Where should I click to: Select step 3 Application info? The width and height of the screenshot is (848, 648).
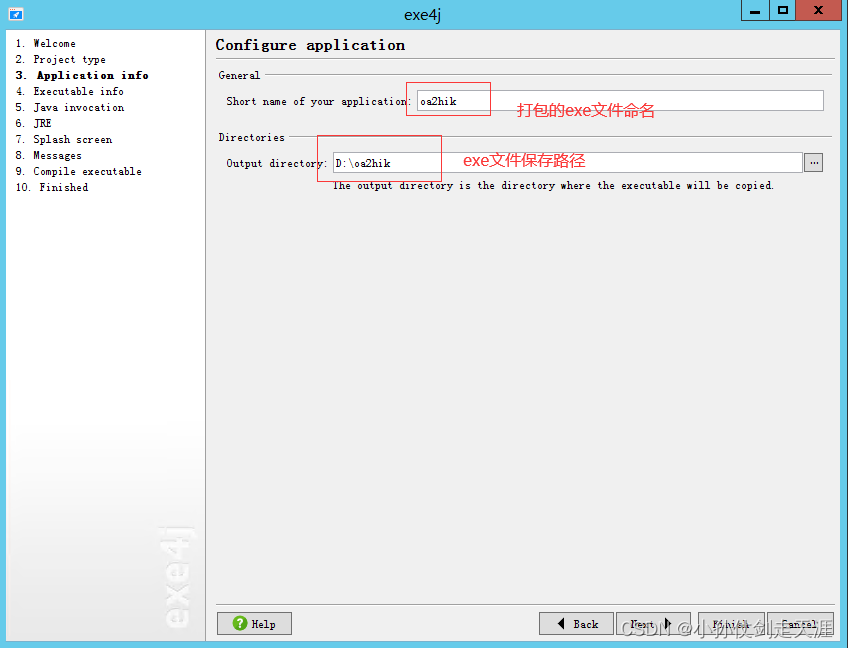click(82, 75)
